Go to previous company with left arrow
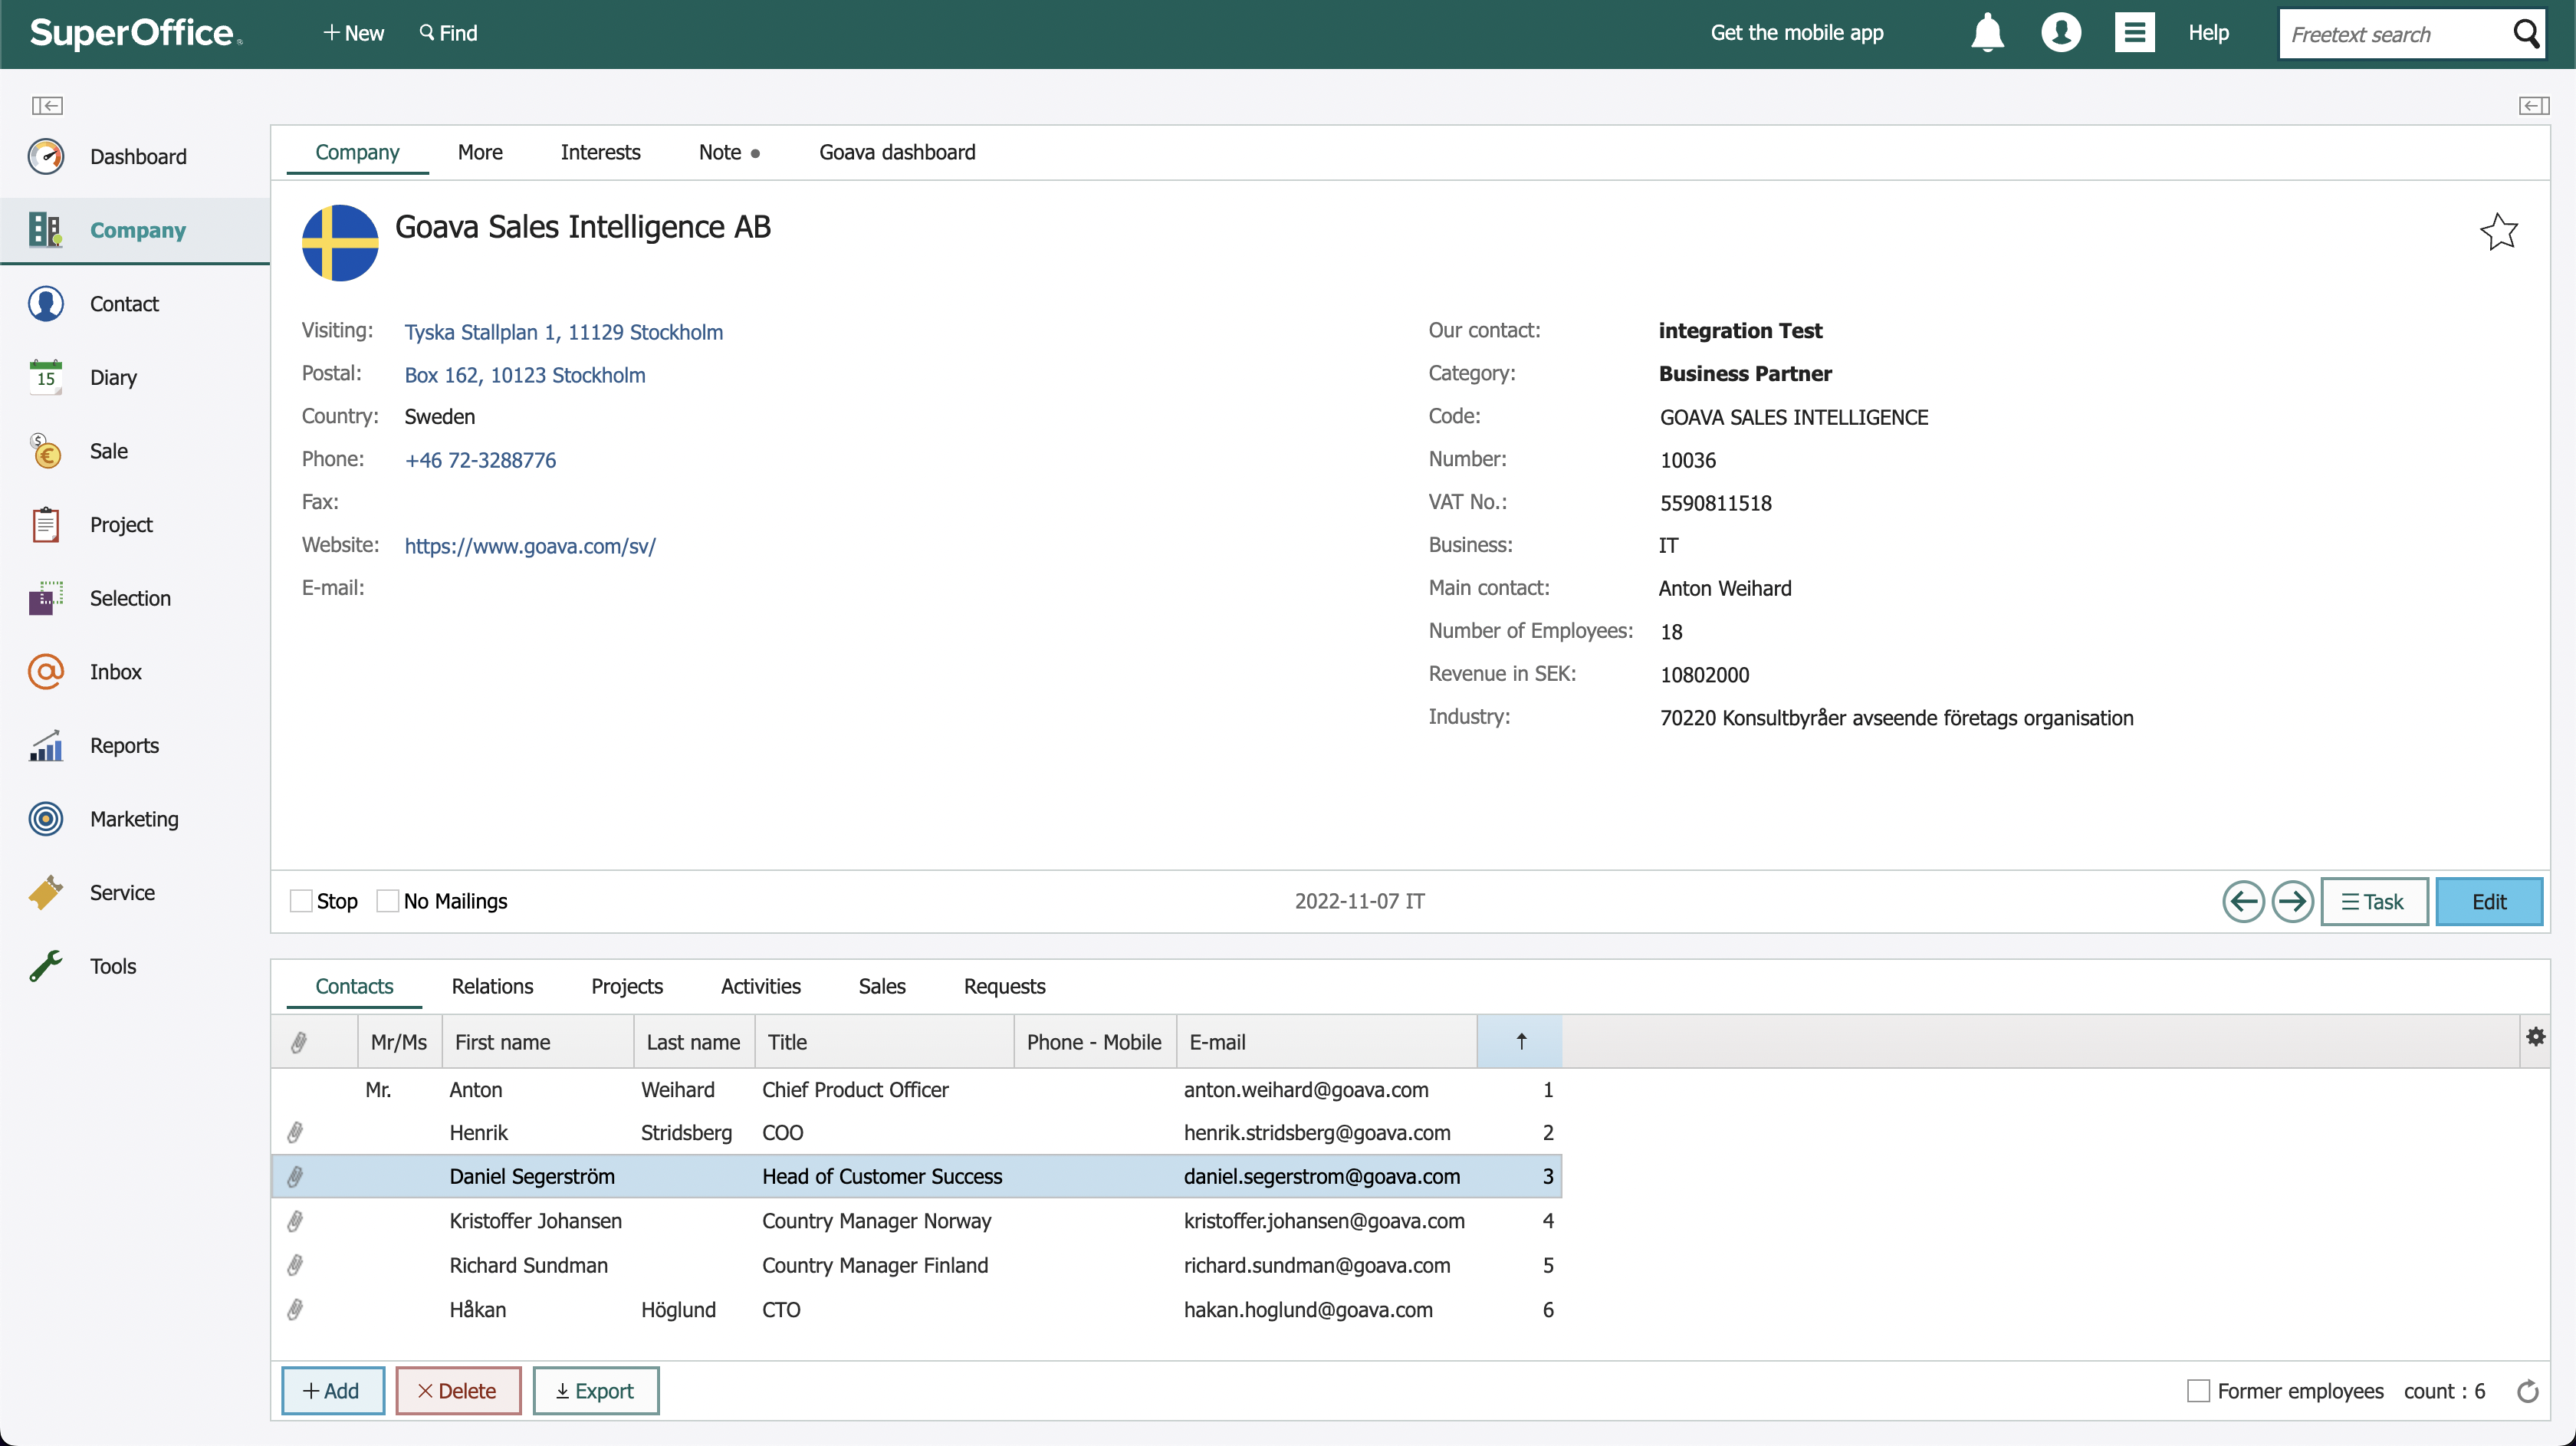This screenshot has height=1446, width=2576. point(2243,902)
